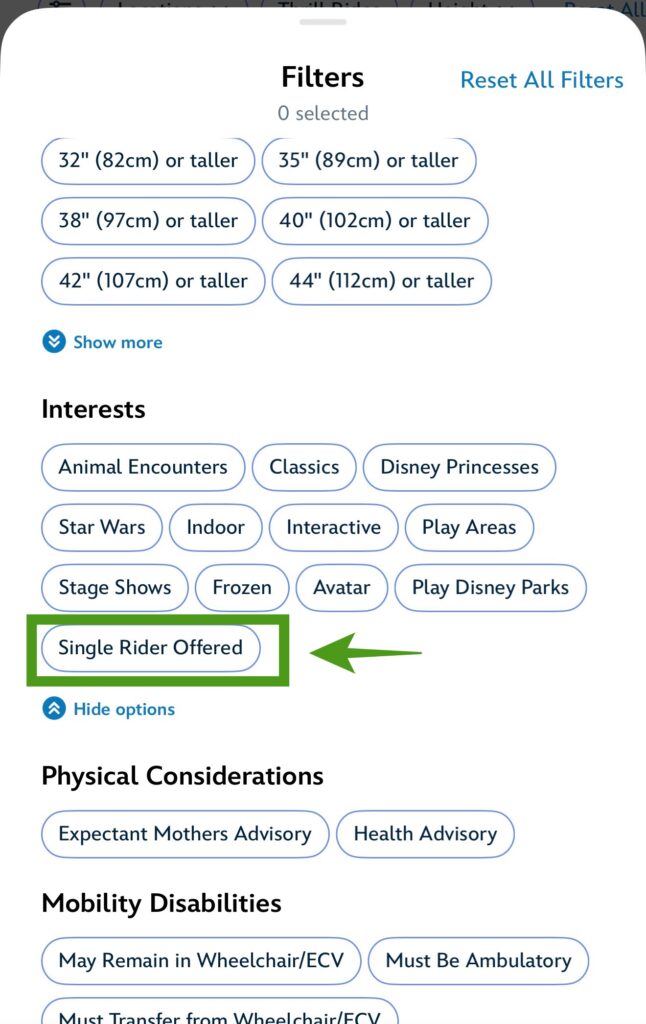Enable the Disney Princesses filter
Viewport: 646px width, 1024px height.
(459, 467)
